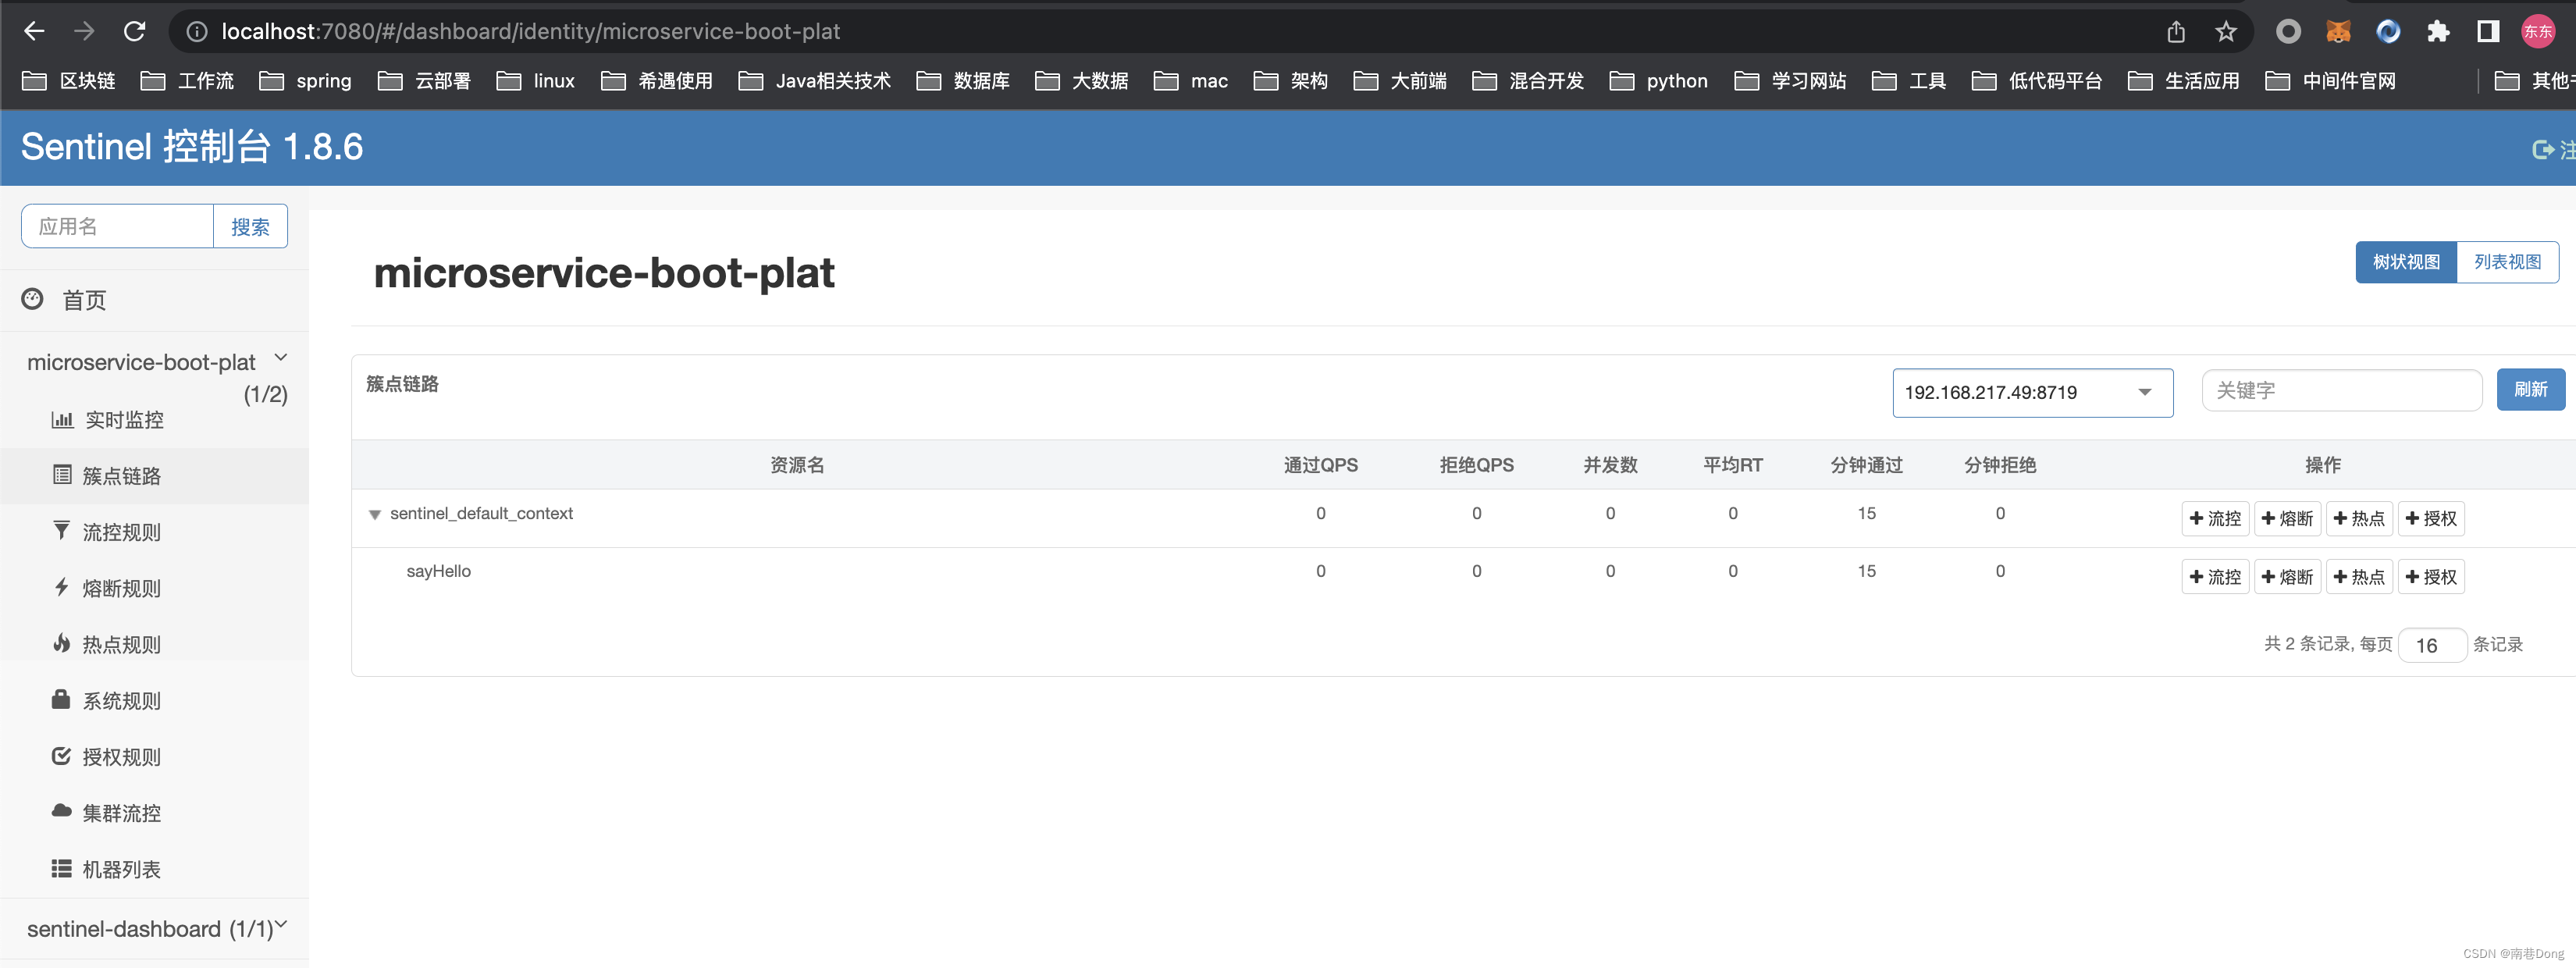This screenshot has width=2576, height=968.
Task: Go back with browser back arrow
Action: pos(34,31)
